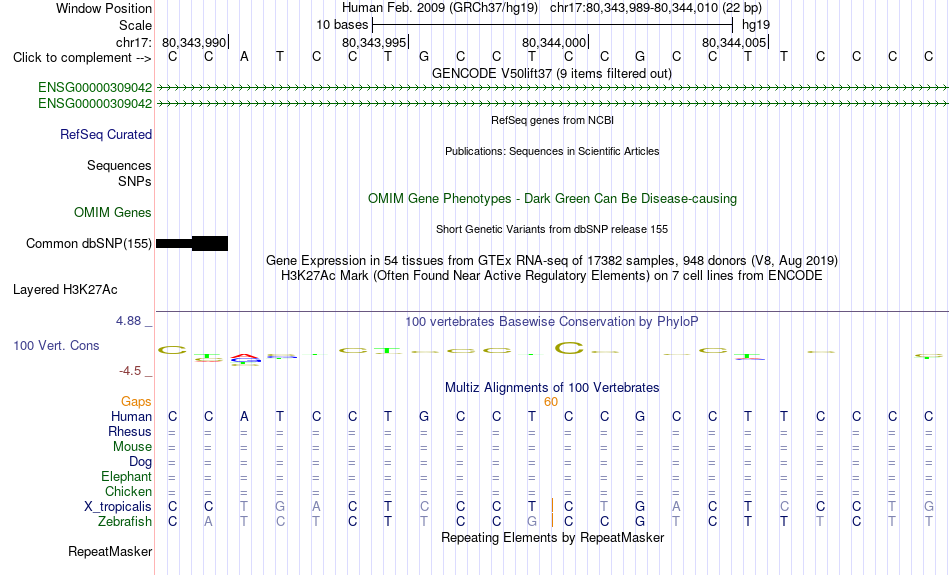
Task: Click the Elephant species row label
Action: tap(126, 477)
